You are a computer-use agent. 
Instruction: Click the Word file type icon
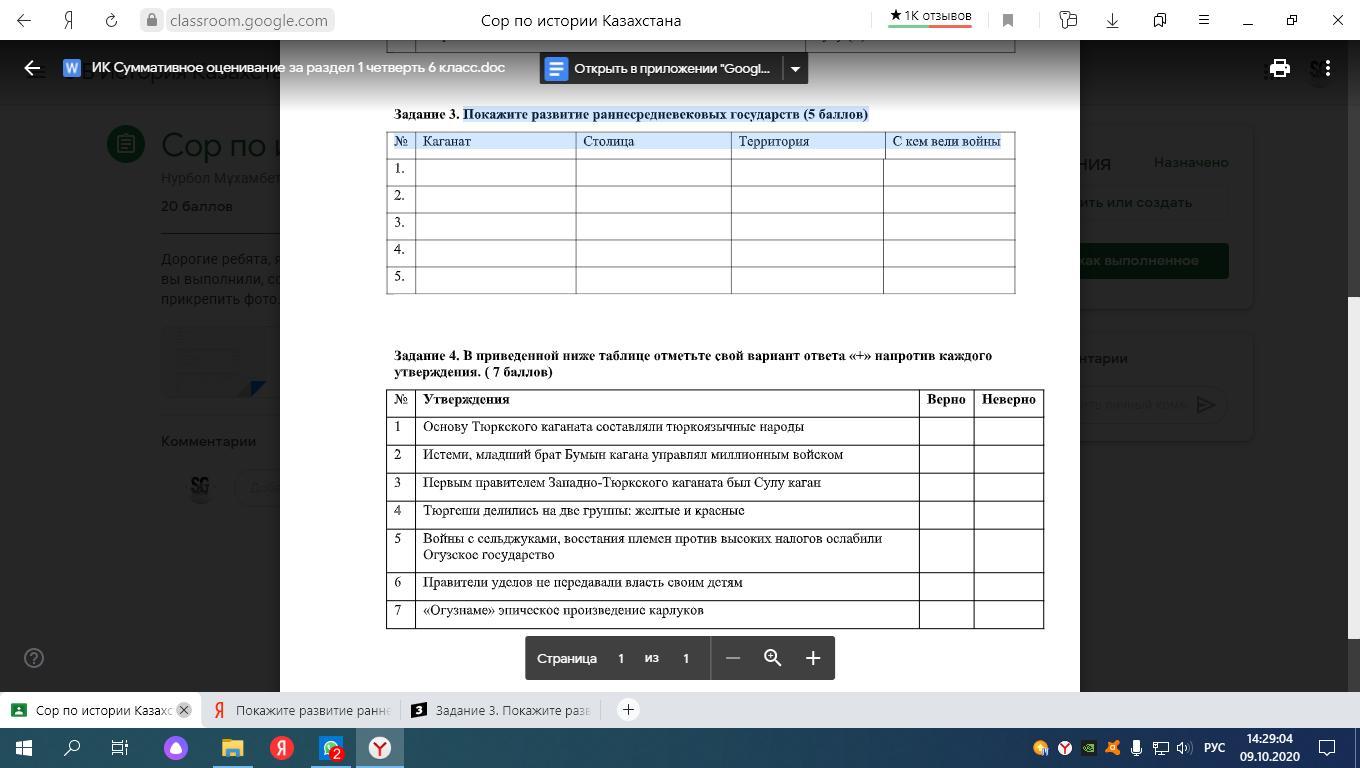click(71, 68)
